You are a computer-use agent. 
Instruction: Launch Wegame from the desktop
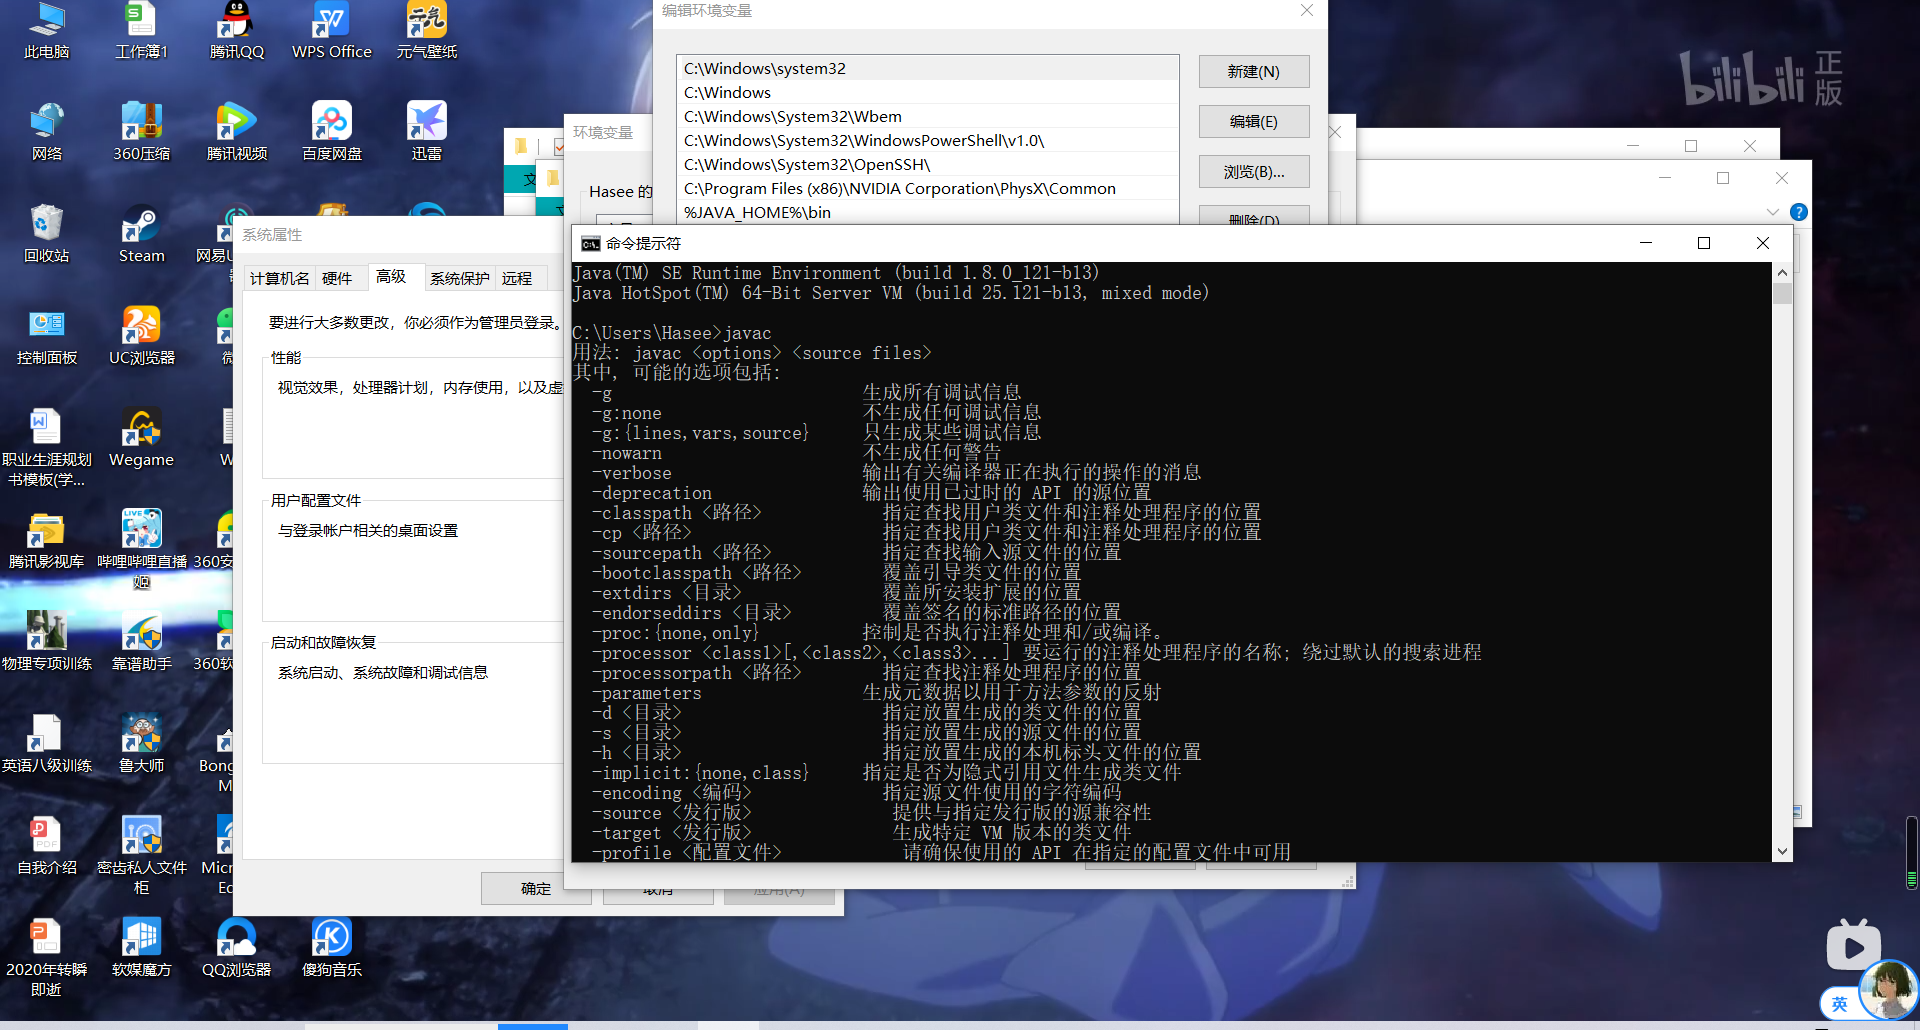(141, 437)
